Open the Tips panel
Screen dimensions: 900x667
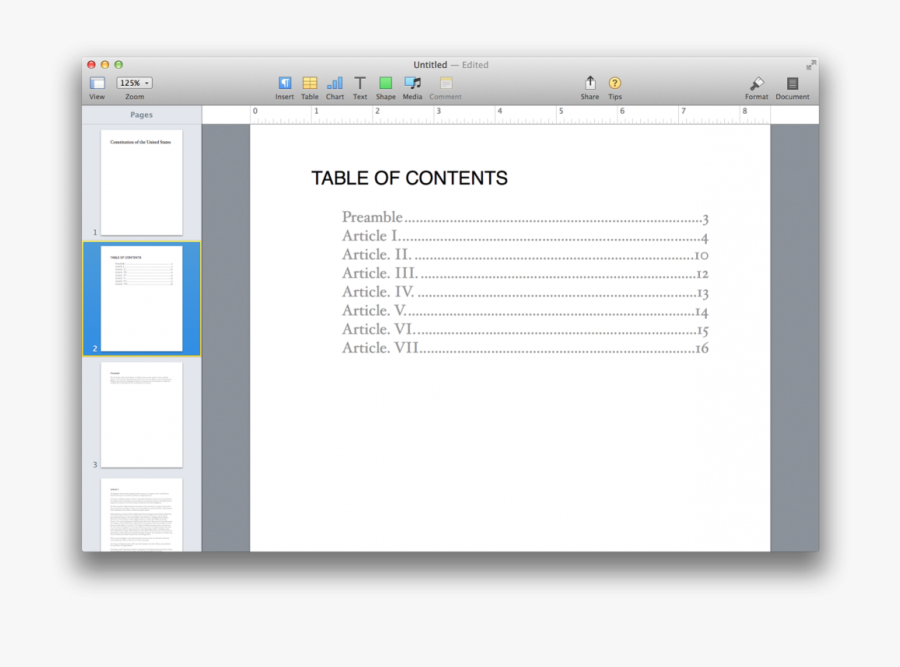coord(615,84)
